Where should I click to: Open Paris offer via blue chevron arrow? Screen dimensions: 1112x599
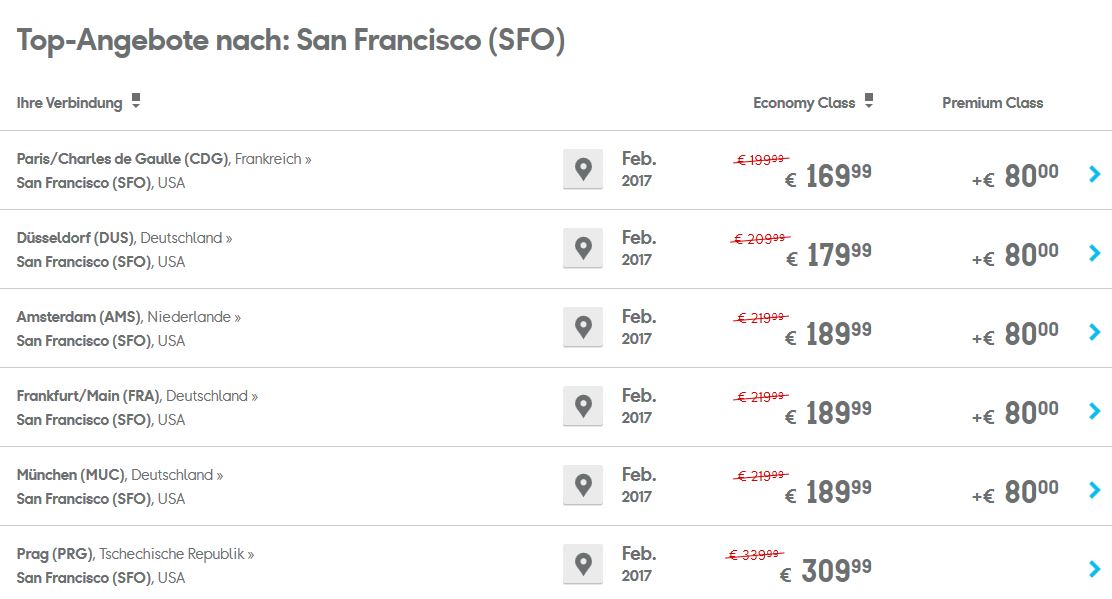(x=1094, y=174)
